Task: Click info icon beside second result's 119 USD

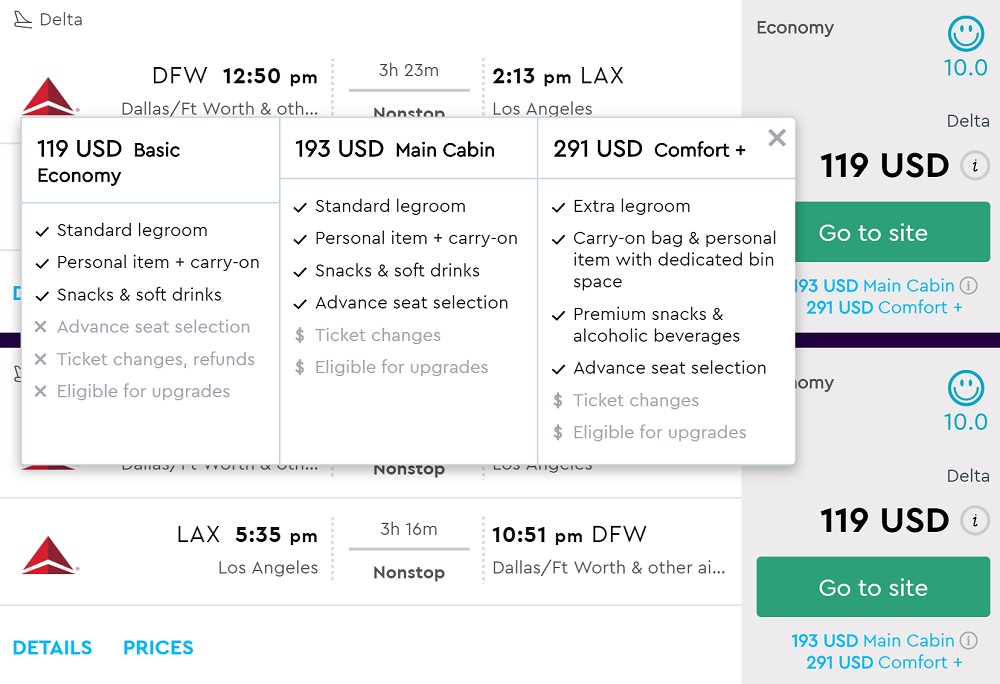Action: (x=974, y=521)
